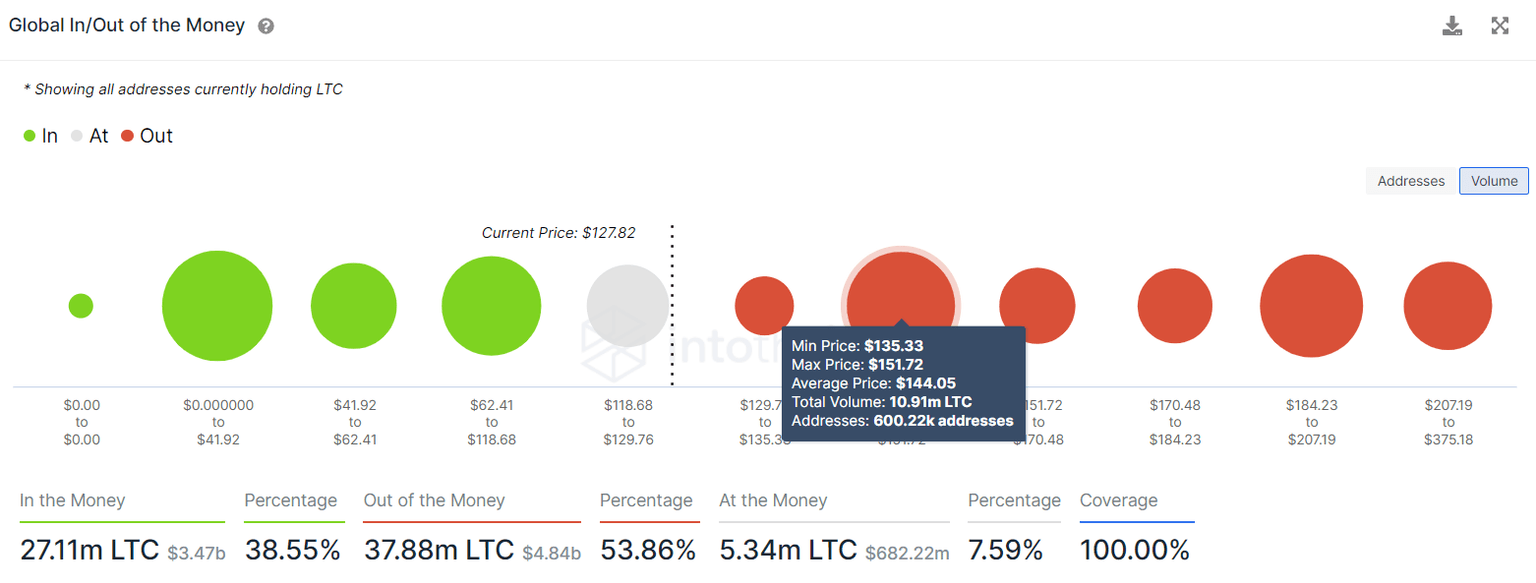Image resolution: width=1536 pixels, height=583 pixels.
Task: Download the chart using download icon
Action: [x=1452, y=26]
